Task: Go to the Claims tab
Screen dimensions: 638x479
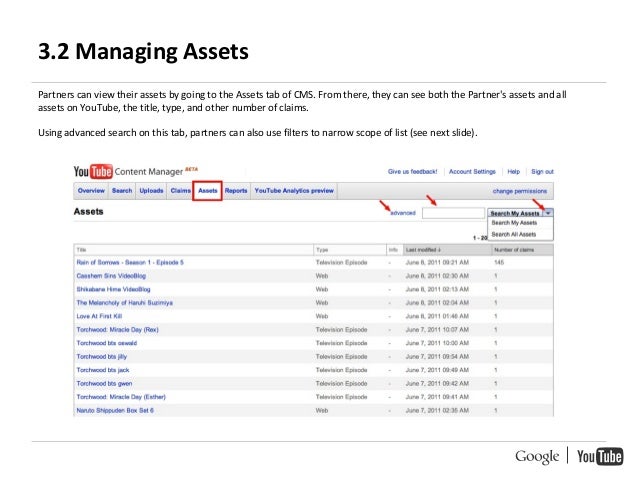Action: pyautogui.click(x=180, y=190)
